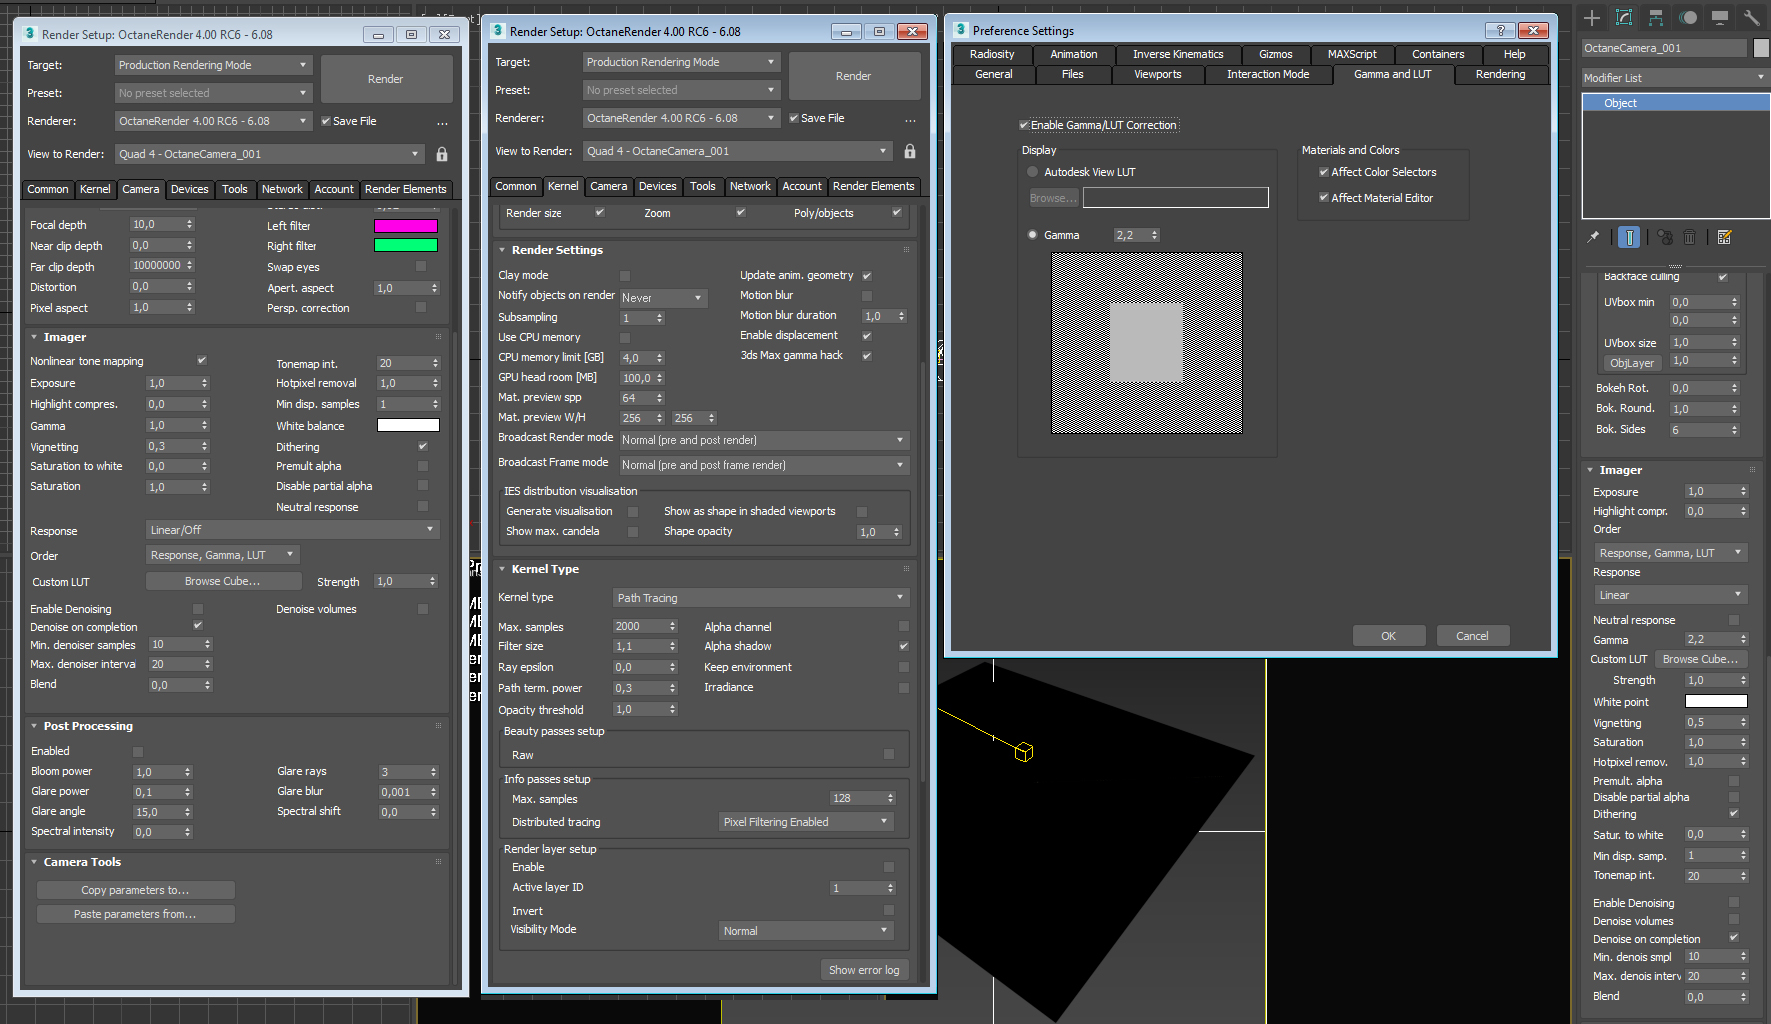1771x1024 pixels.
Task: Click Remove Modifier trash icon
Action: tap(1689, 237)
